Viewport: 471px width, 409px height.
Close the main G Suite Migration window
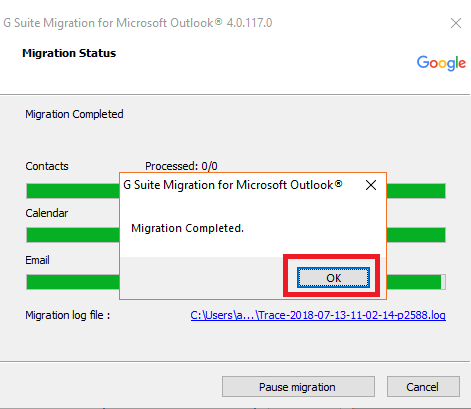pos(456,23)
